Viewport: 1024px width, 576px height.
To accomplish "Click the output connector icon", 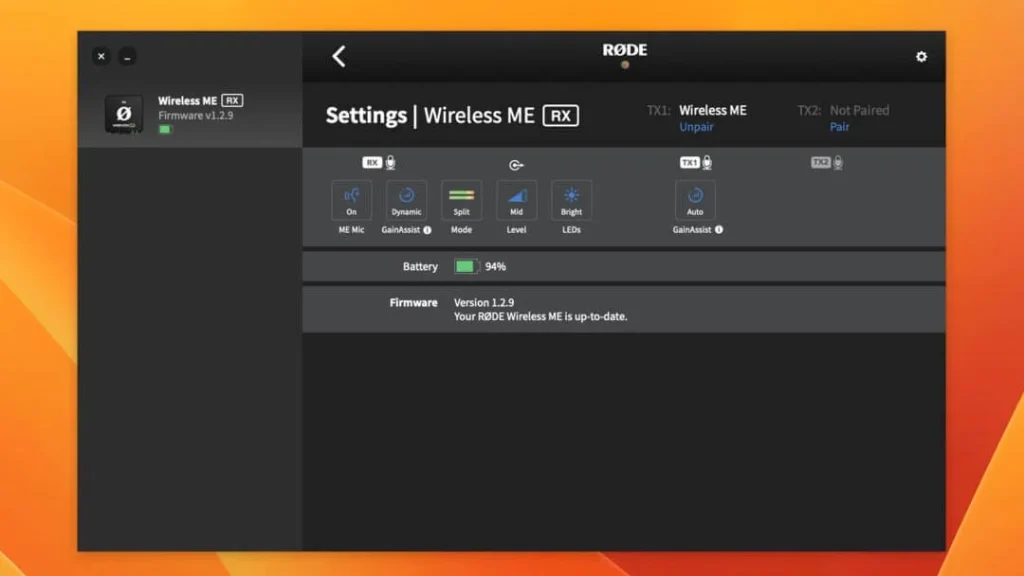I will [x=516, y=165].
